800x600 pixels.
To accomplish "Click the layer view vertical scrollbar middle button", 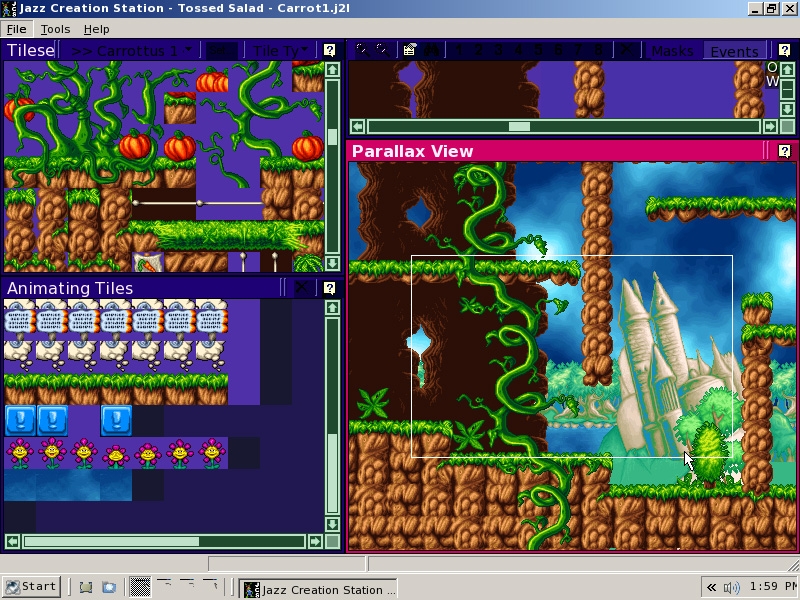I will tap(787, 89).
